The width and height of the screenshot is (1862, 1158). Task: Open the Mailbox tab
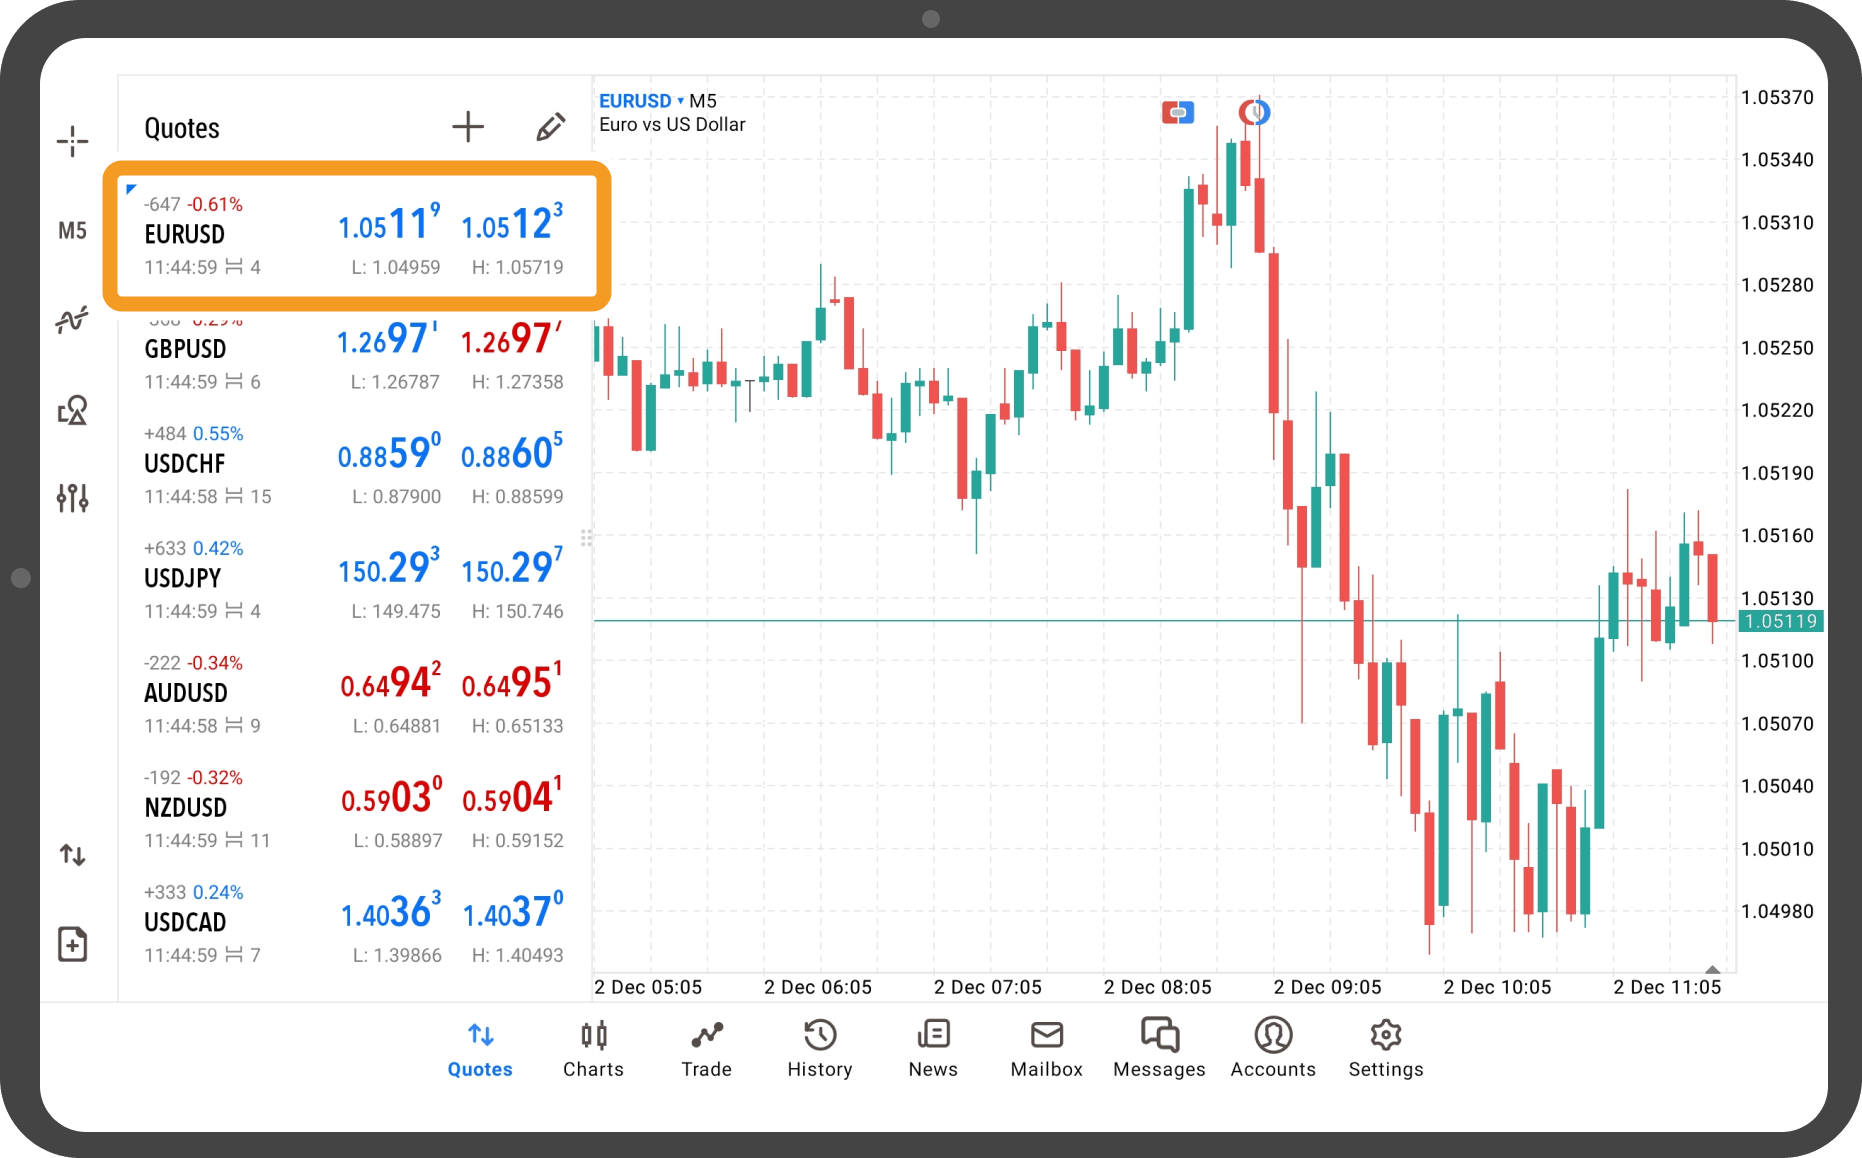(1046, 1048)
